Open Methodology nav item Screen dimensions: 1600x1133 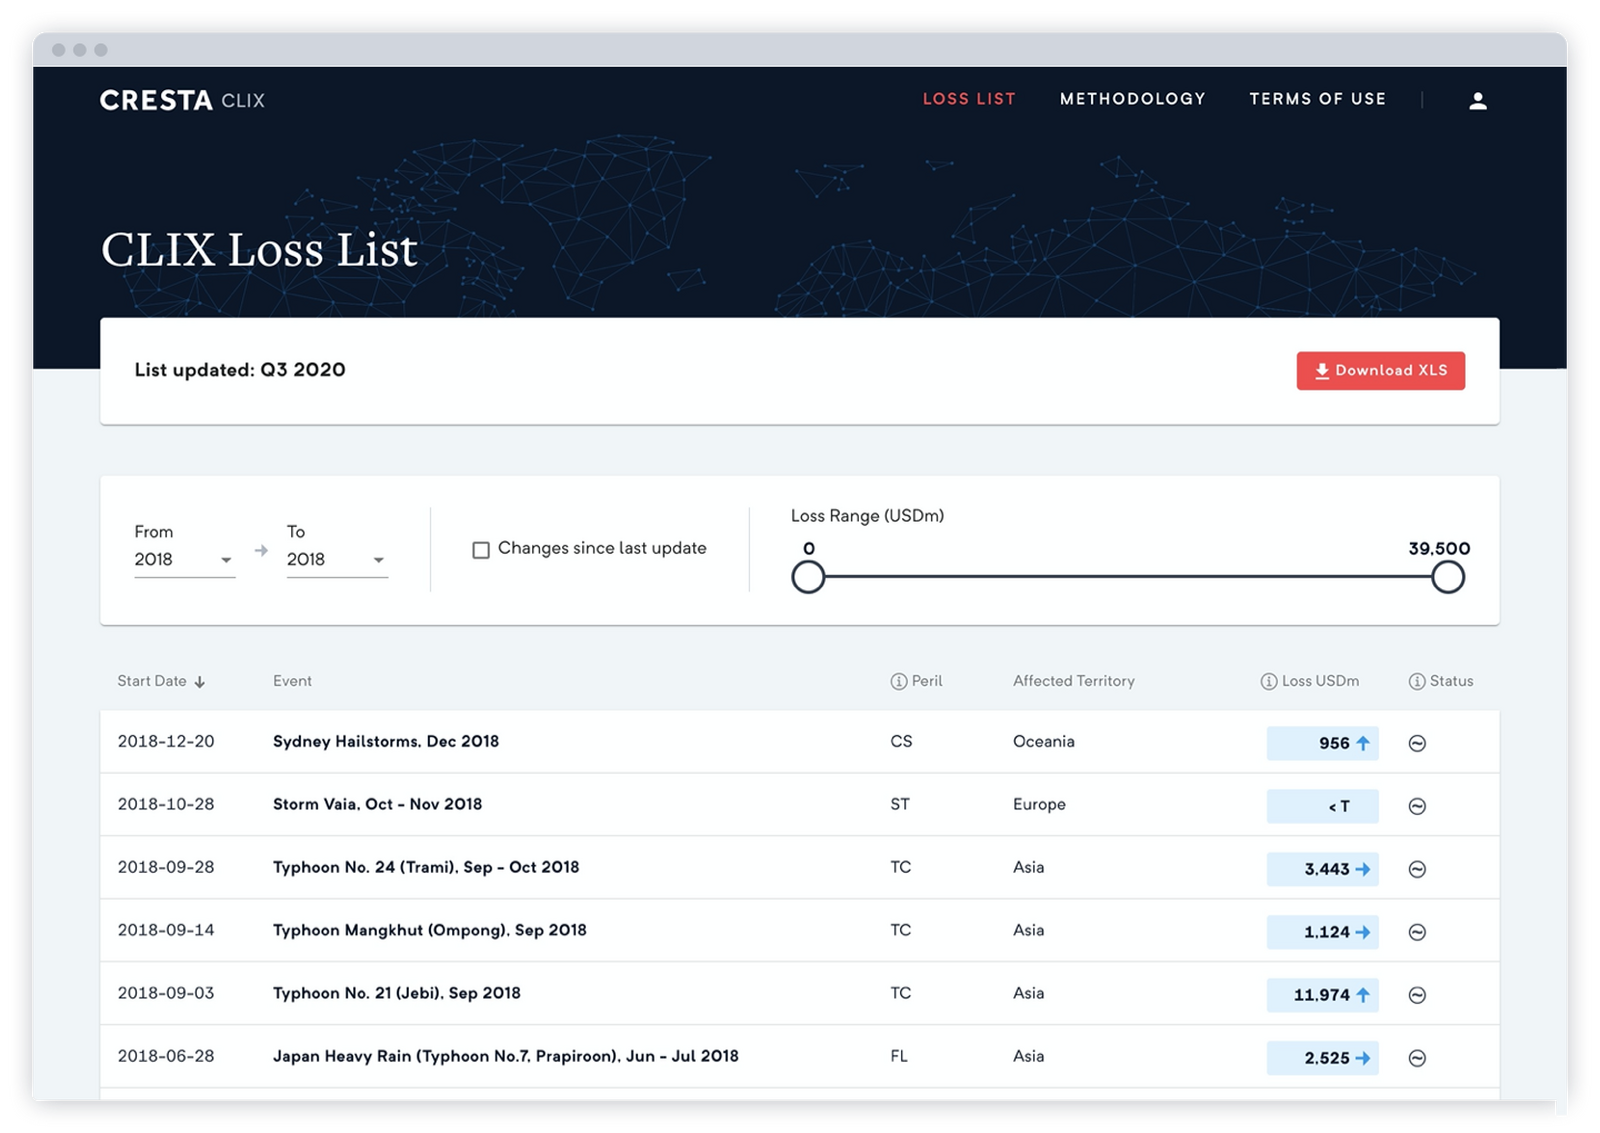point(1133,99)
